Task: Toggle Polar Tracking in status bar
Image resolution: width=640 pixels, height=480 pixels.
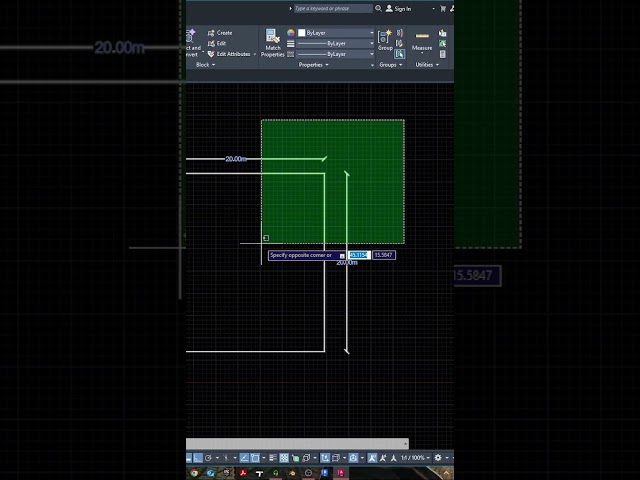Action: (x=208, y=458)
